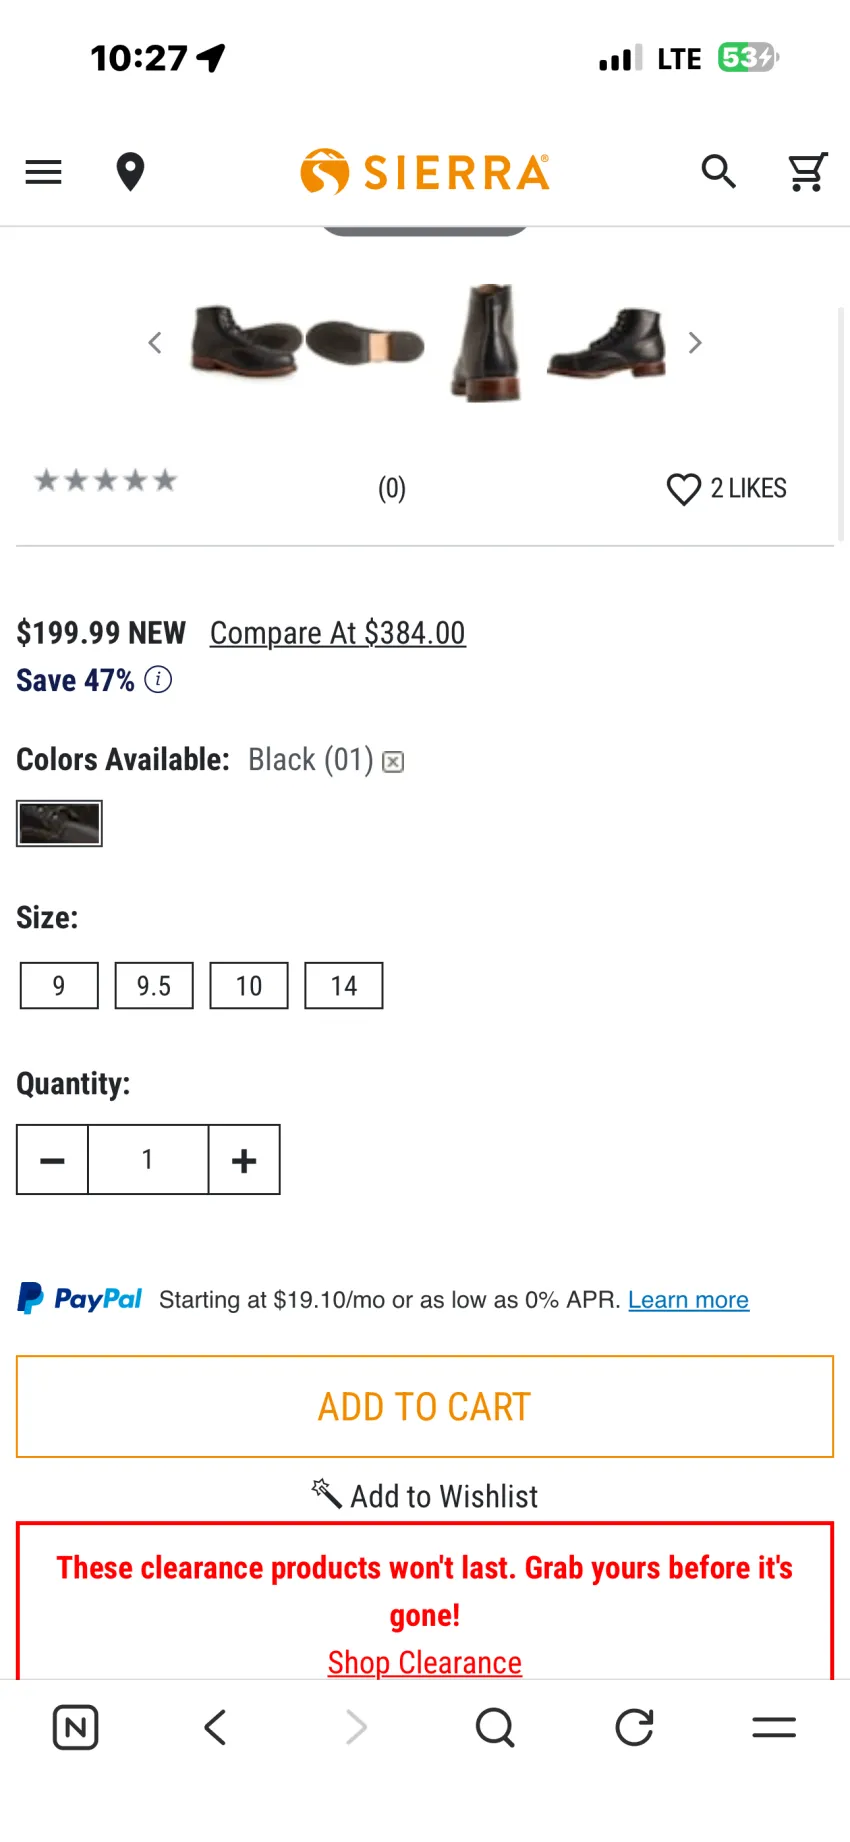850x1842 pixels.
Task: Tap the browser reload icon
Action: pos(634,1727)
